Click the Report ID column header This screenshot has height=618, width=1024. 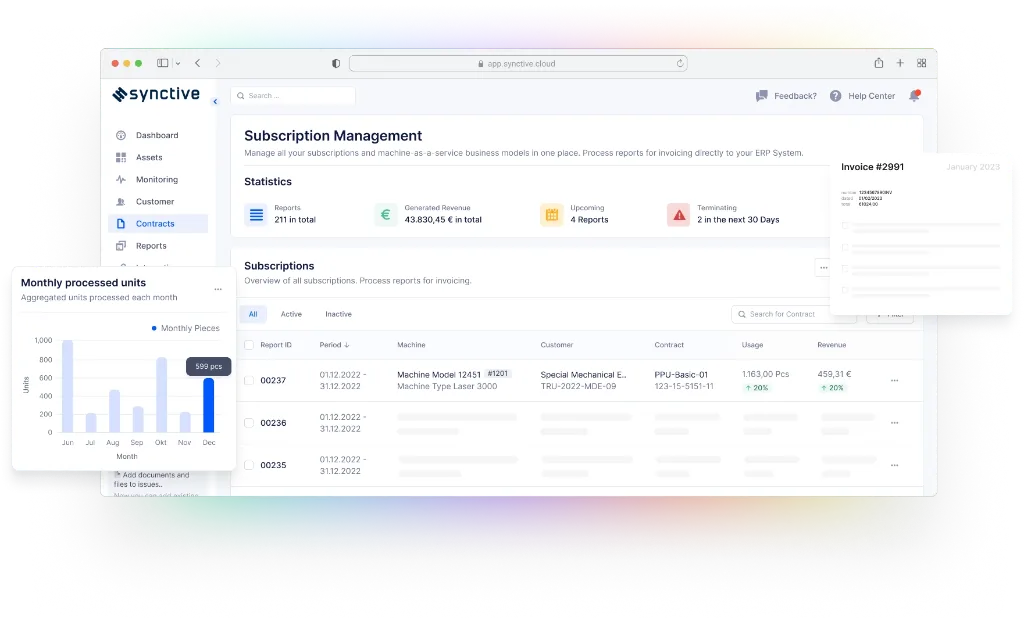click(x=276, y=345)
